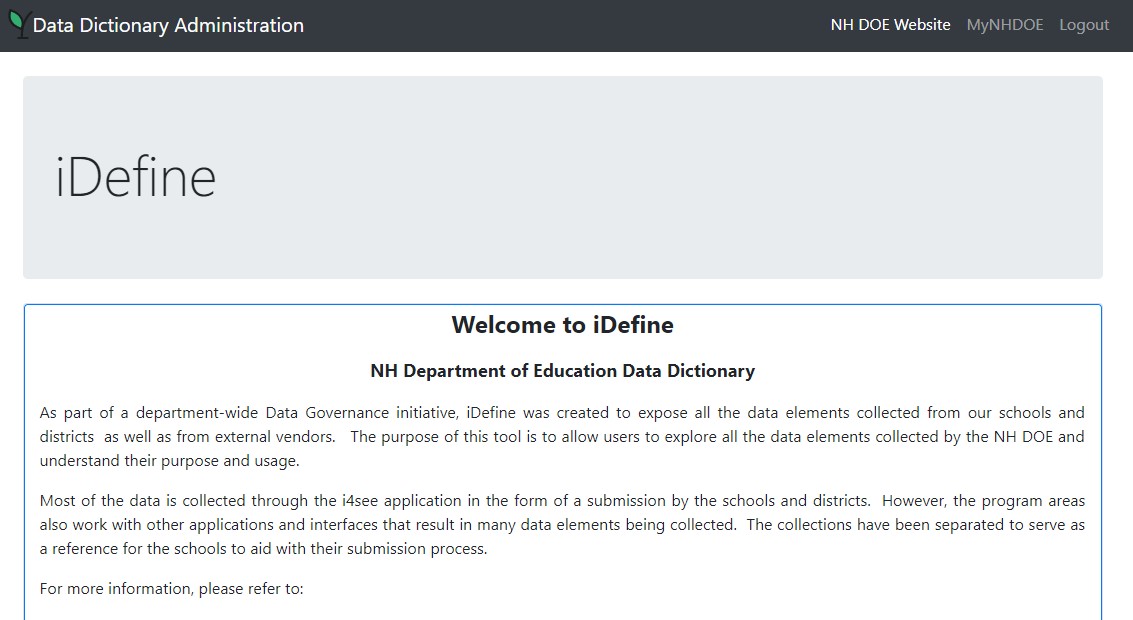Viewport: 1133px width, 620px height.
Task: Open the MyNHDOE nav link
Action: 1004,25
